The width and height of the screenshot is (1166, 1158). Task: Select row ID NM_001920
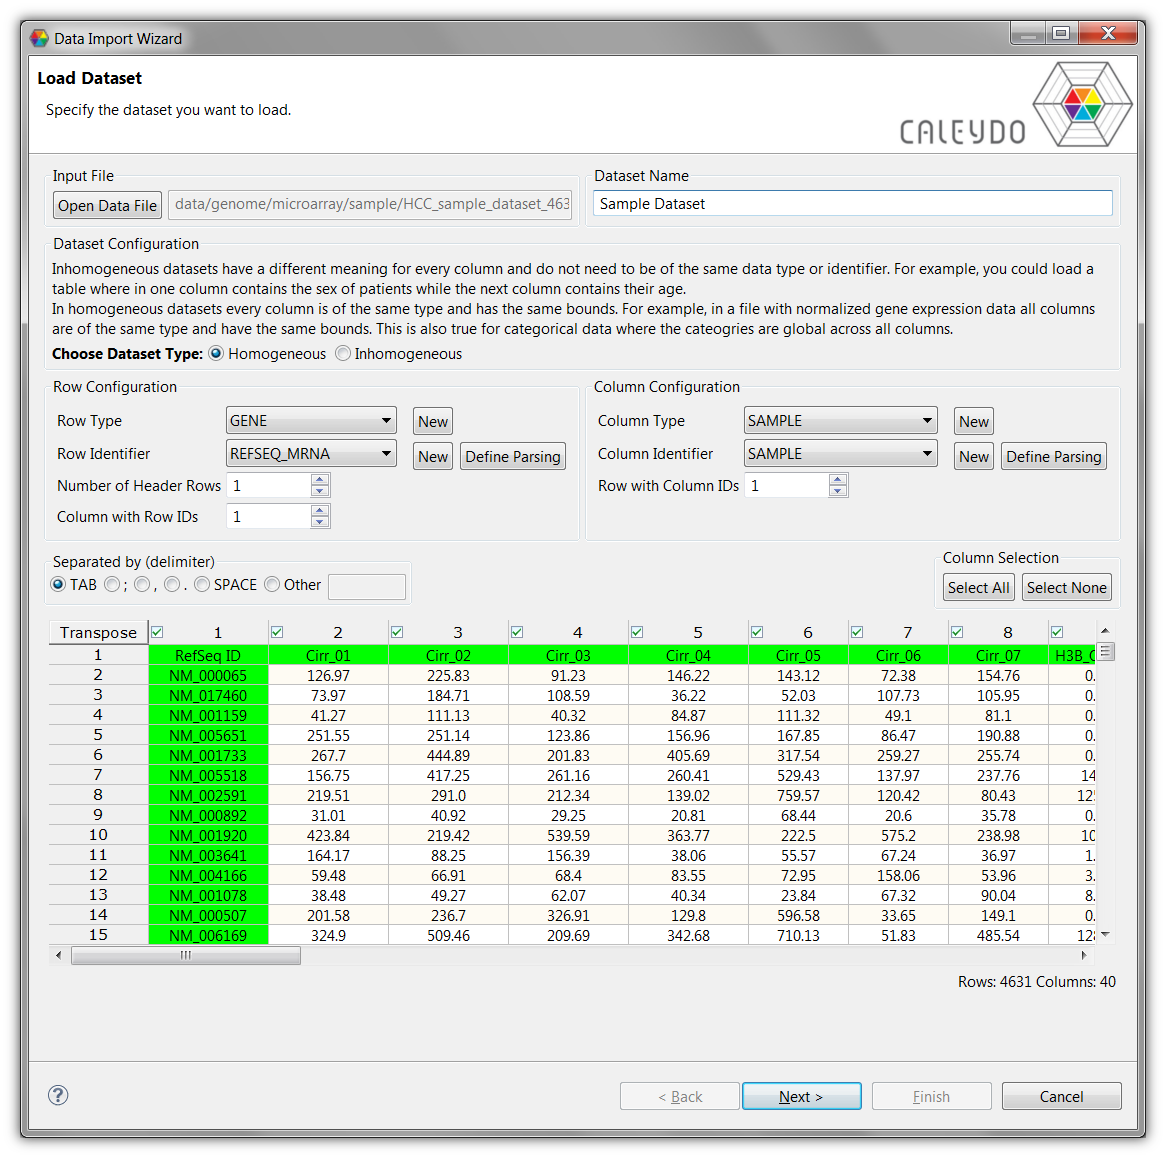[x=208, y=835]
